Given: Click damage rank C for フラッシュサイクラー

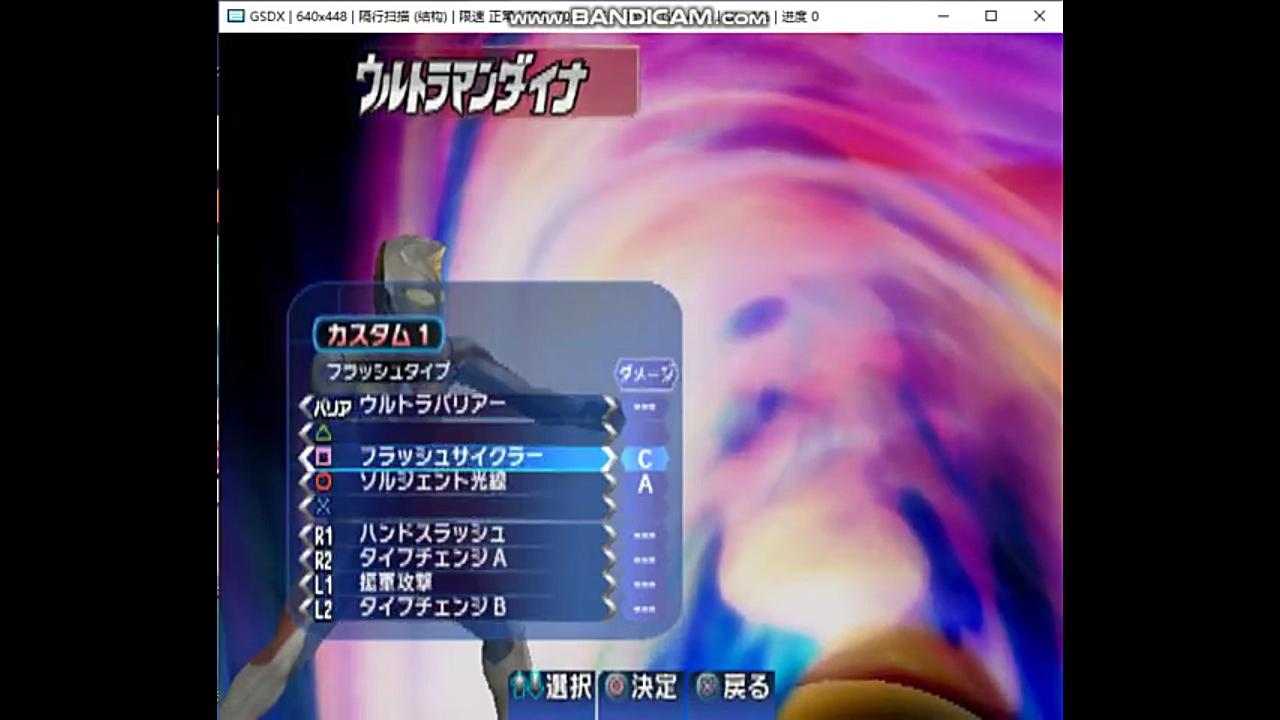Looking at the screenshot, I should [645, 459].
